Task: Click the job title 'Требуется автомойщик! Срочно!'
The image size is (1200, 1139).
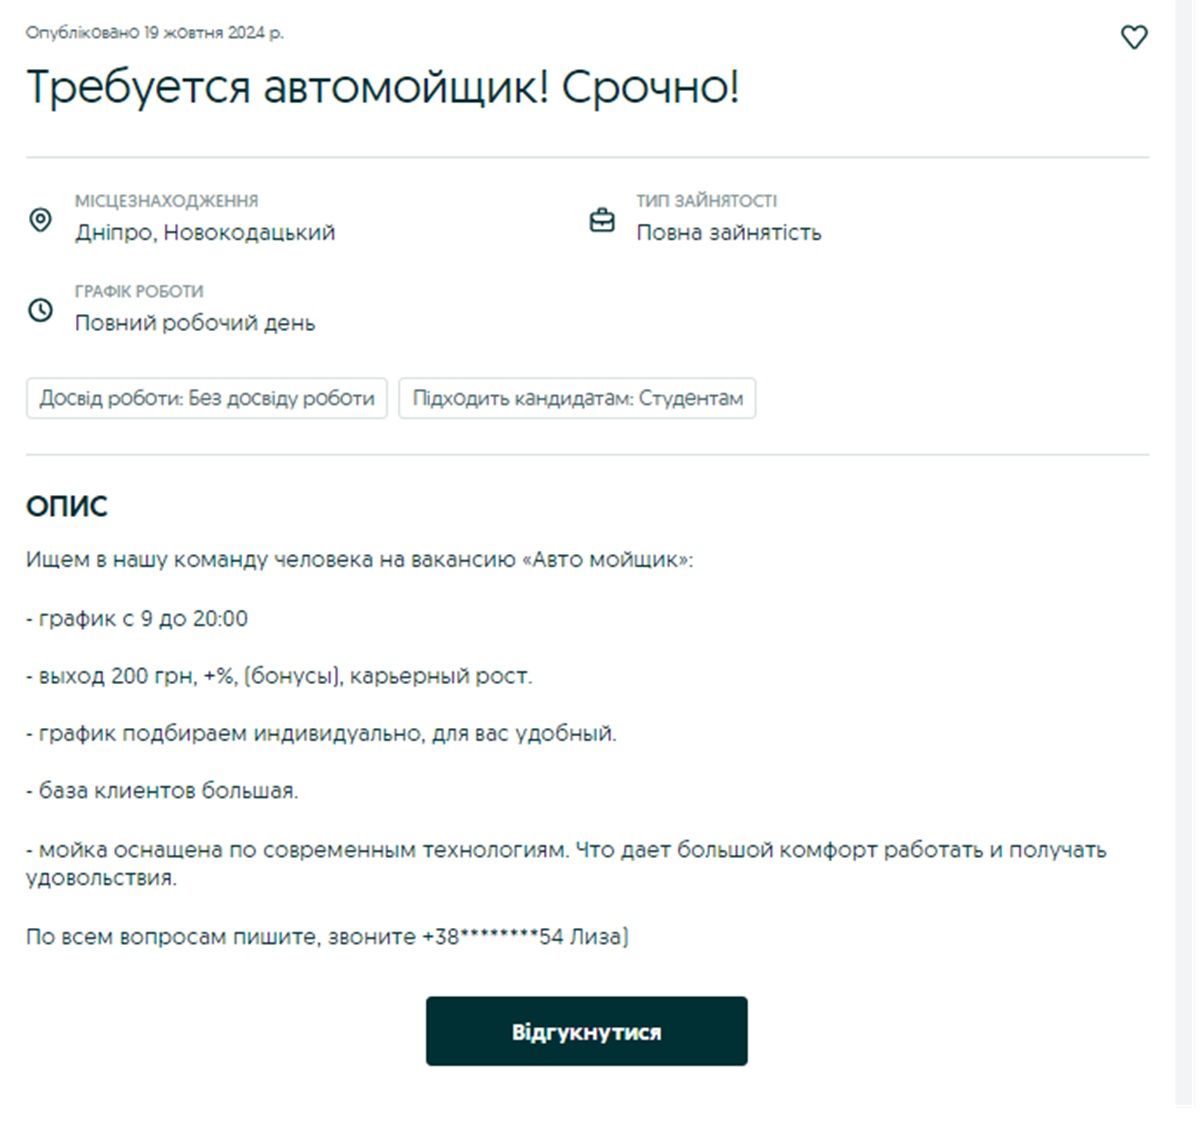Action: (x=384, y=89)
